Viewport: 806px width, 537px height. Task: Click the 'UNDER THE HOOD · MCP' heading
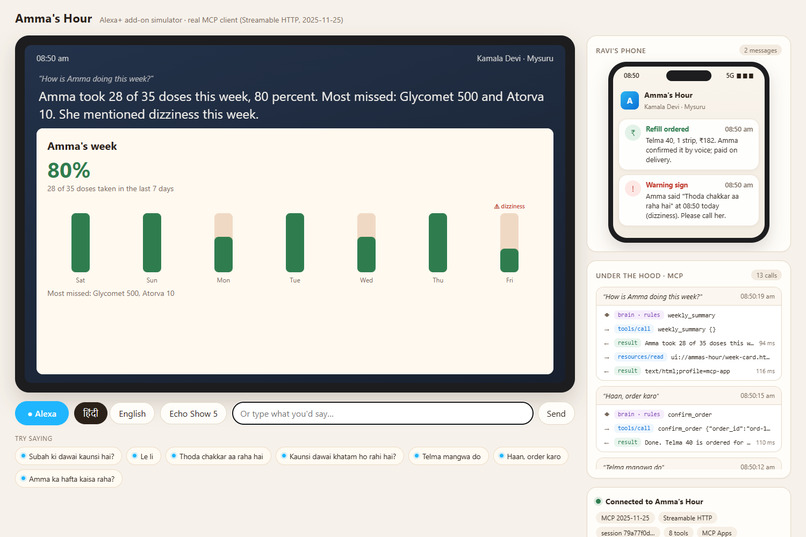pos(639,275)
